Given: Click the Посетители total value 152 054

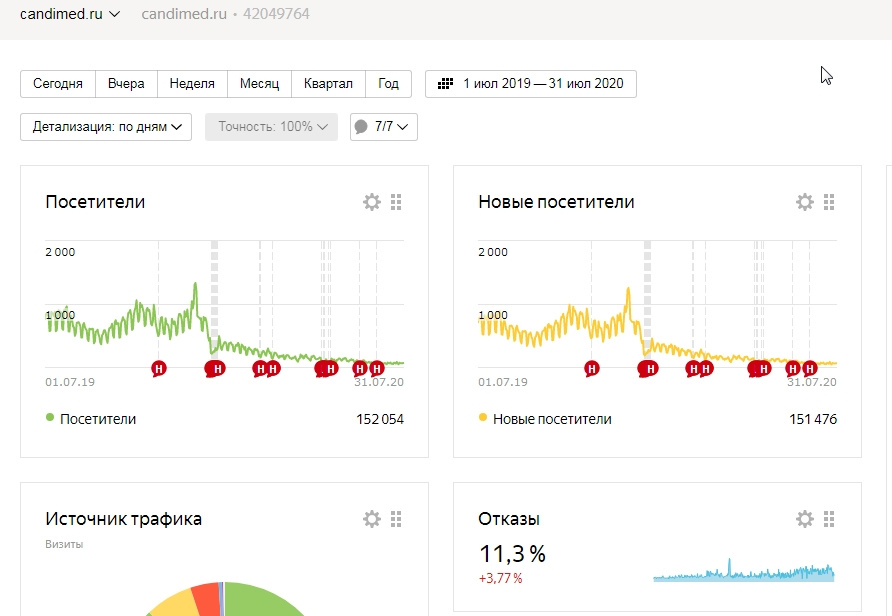Looking at the screenshot, I should [x=380, y=419].
